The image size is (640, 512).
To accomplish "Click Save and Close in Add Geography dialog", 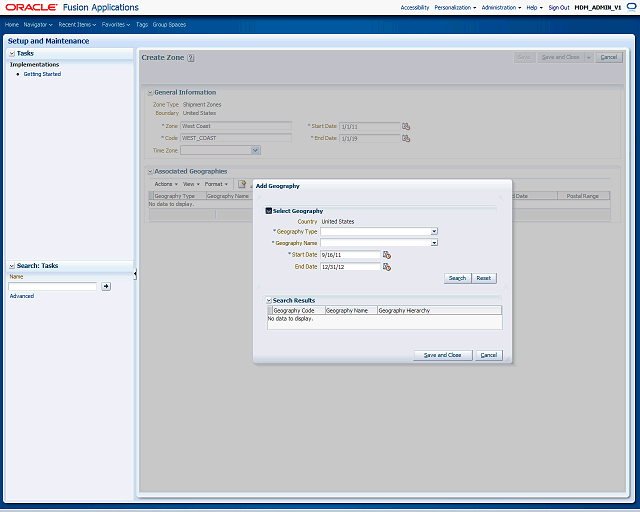I will pos(443,355).
